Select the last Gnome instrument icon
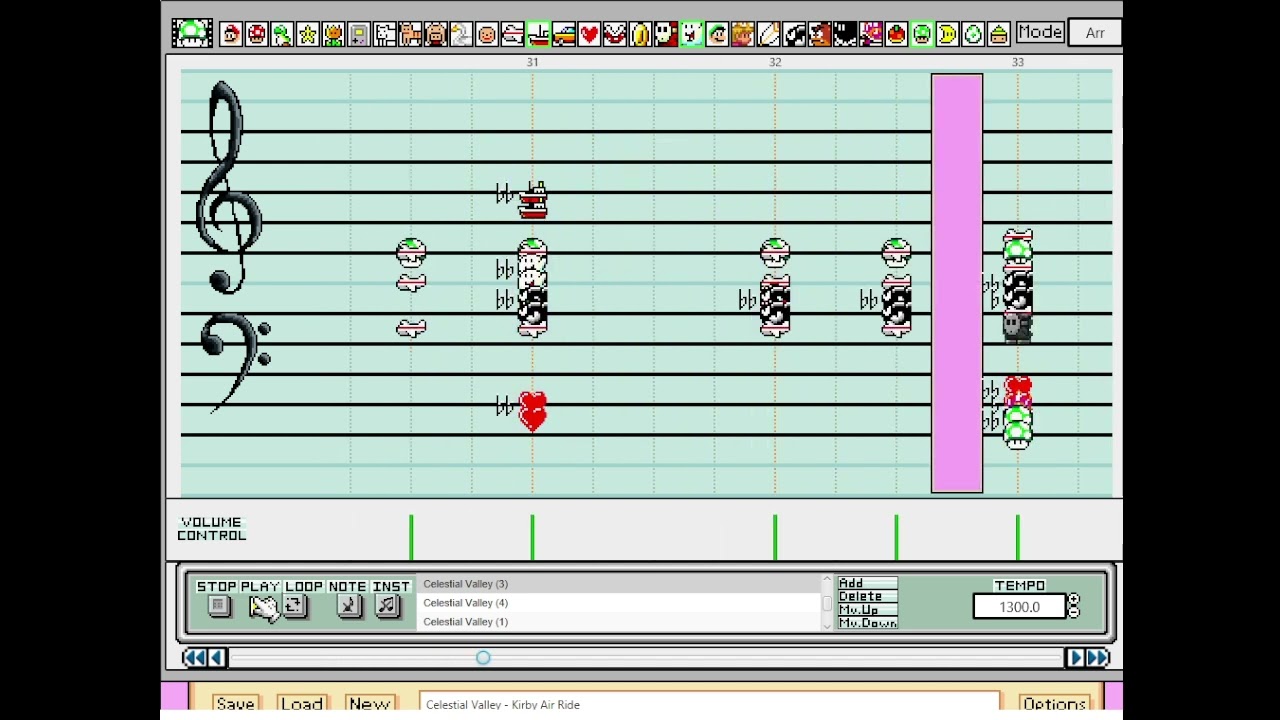1280x720 pixels. pyautogui.click(x=998, y=34)
